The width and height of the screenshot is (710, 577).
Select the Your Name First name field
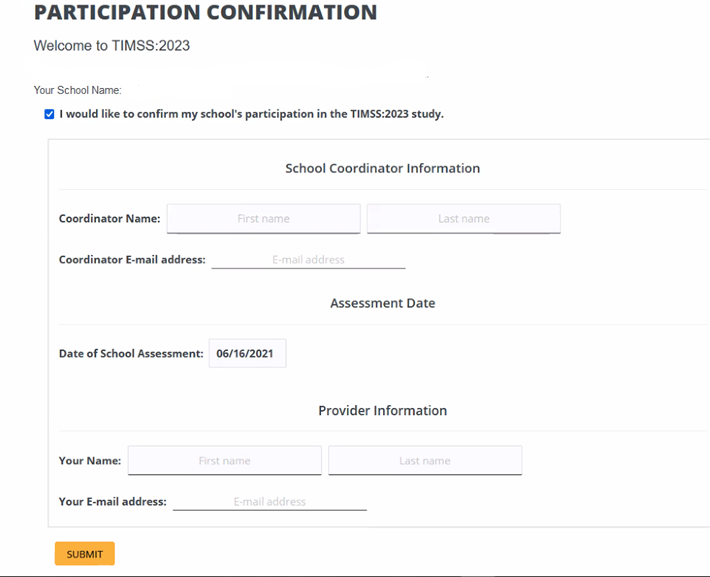point(224,461)
